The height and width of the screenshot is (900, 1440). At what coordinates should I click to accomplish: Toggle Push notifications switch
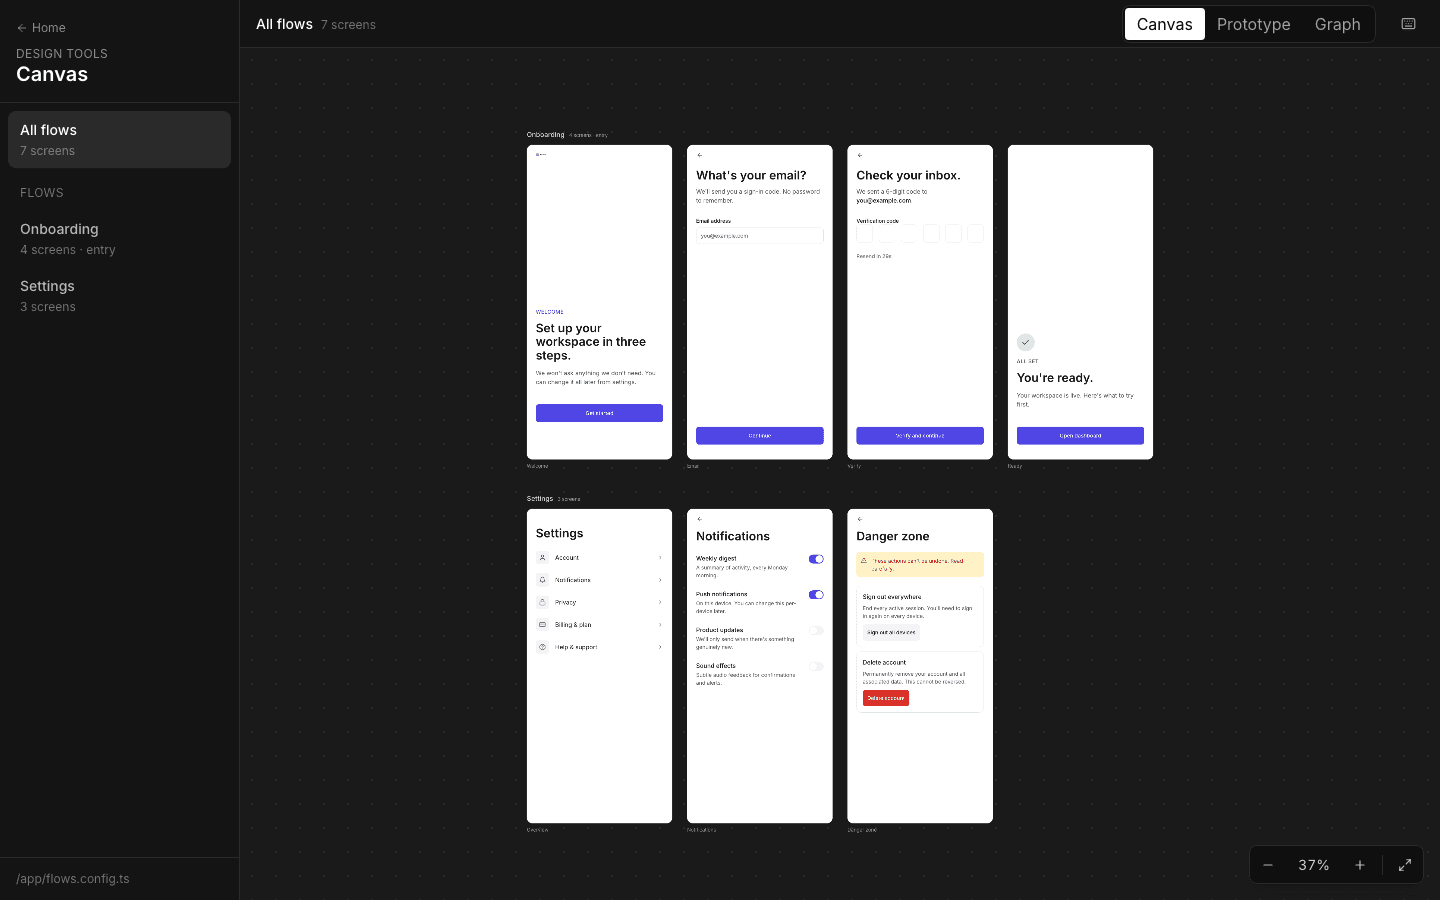tap(816, 595)
